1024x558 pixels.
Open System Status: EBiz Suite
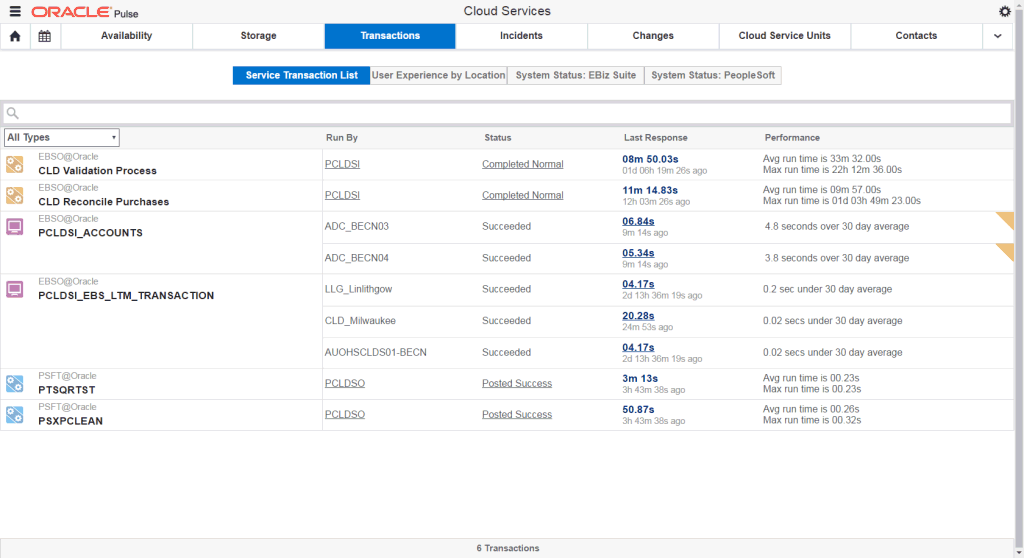pos(575,75)
